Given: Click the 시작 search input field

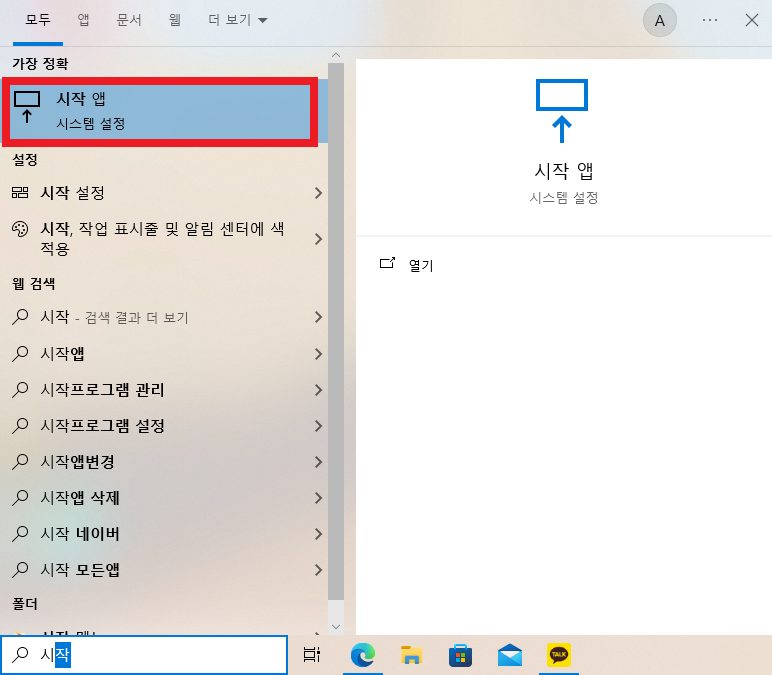Looking at the screenshot, I should pyautogui.click(x=144, y=654).
